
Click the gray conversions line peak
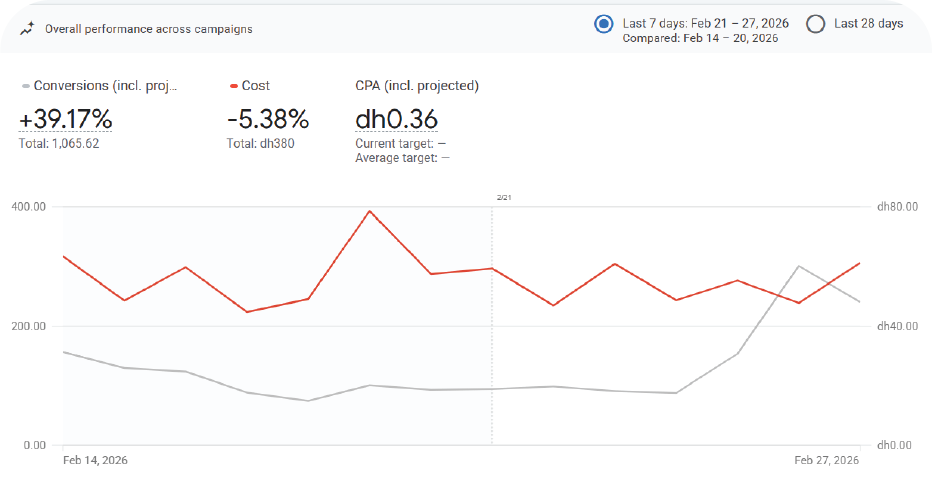(x=798, y=266)
